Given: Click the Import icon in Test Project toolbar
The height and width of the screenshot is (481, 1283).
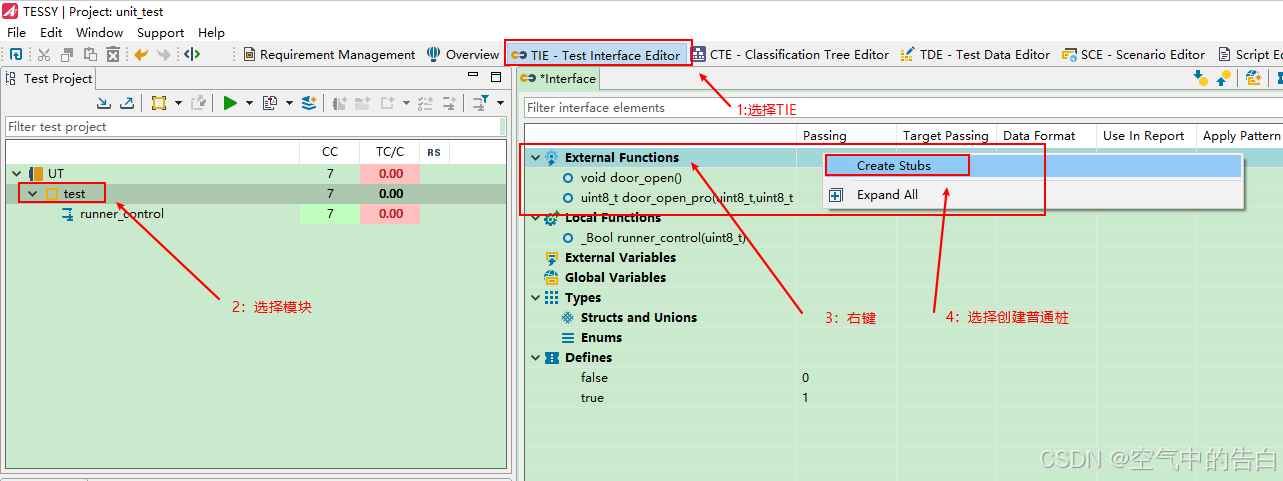Looking at the screenshot, I should point(104,102).
